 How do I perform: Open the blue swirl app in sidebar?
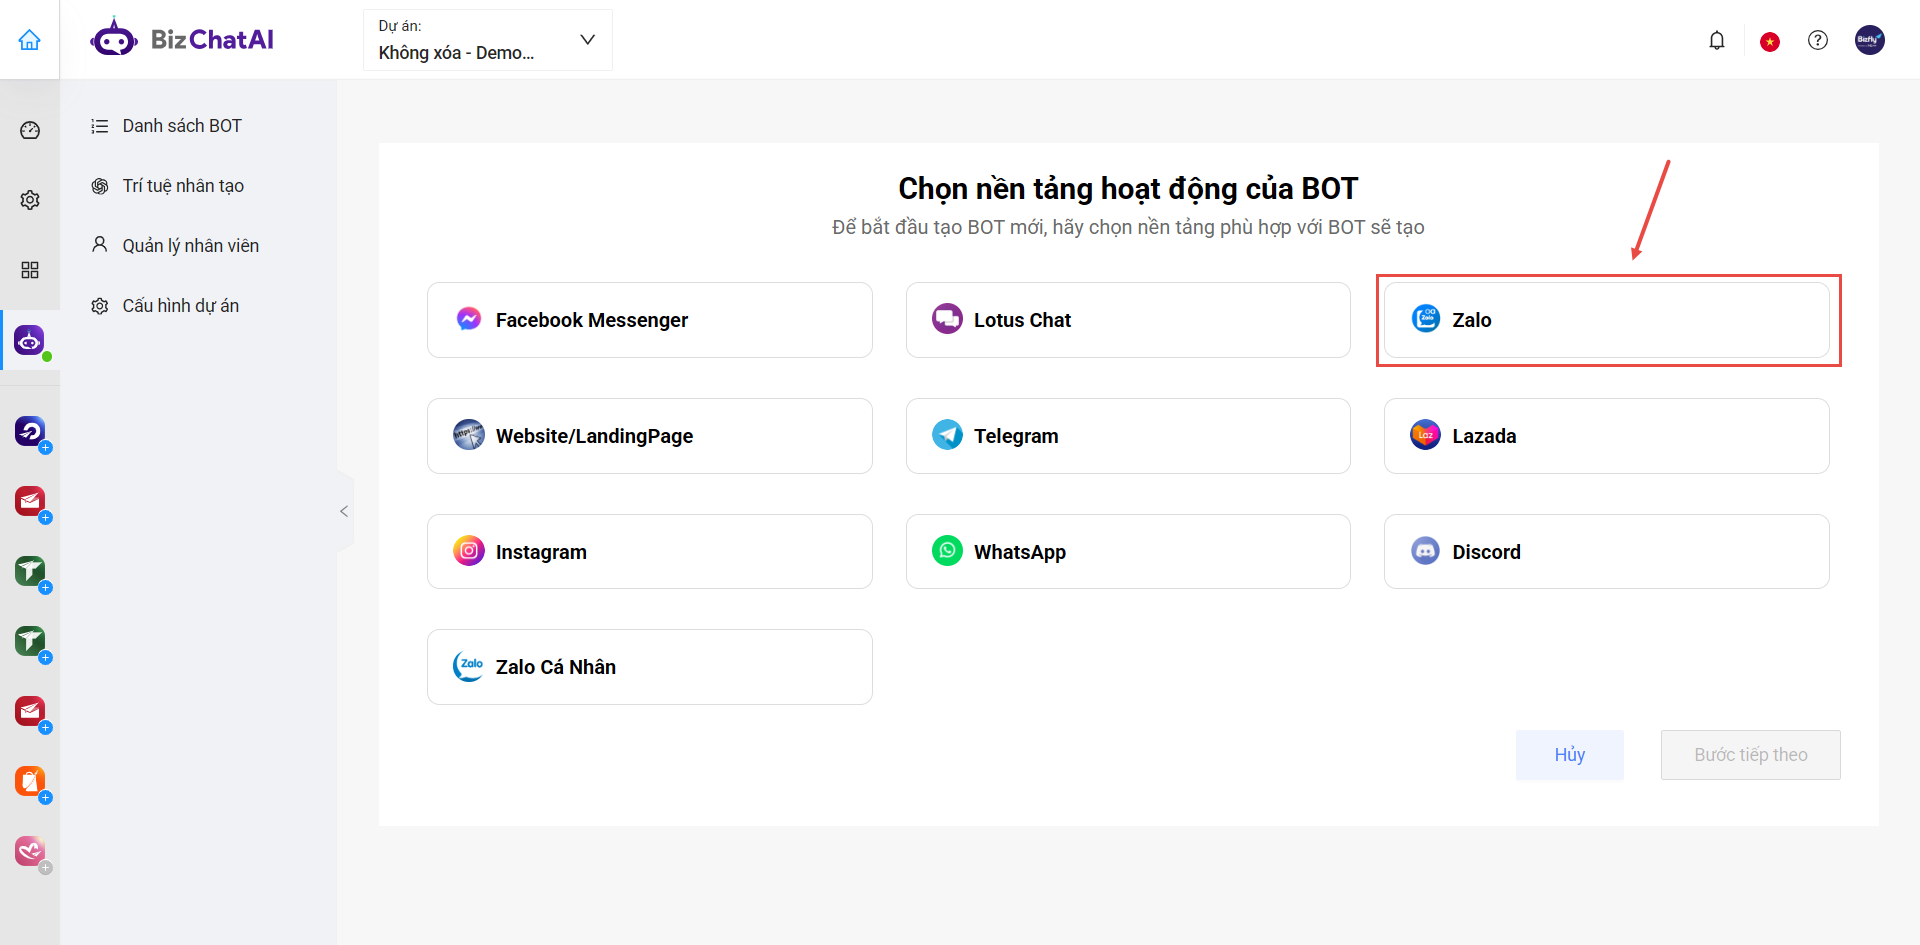(x=30, y=431)
